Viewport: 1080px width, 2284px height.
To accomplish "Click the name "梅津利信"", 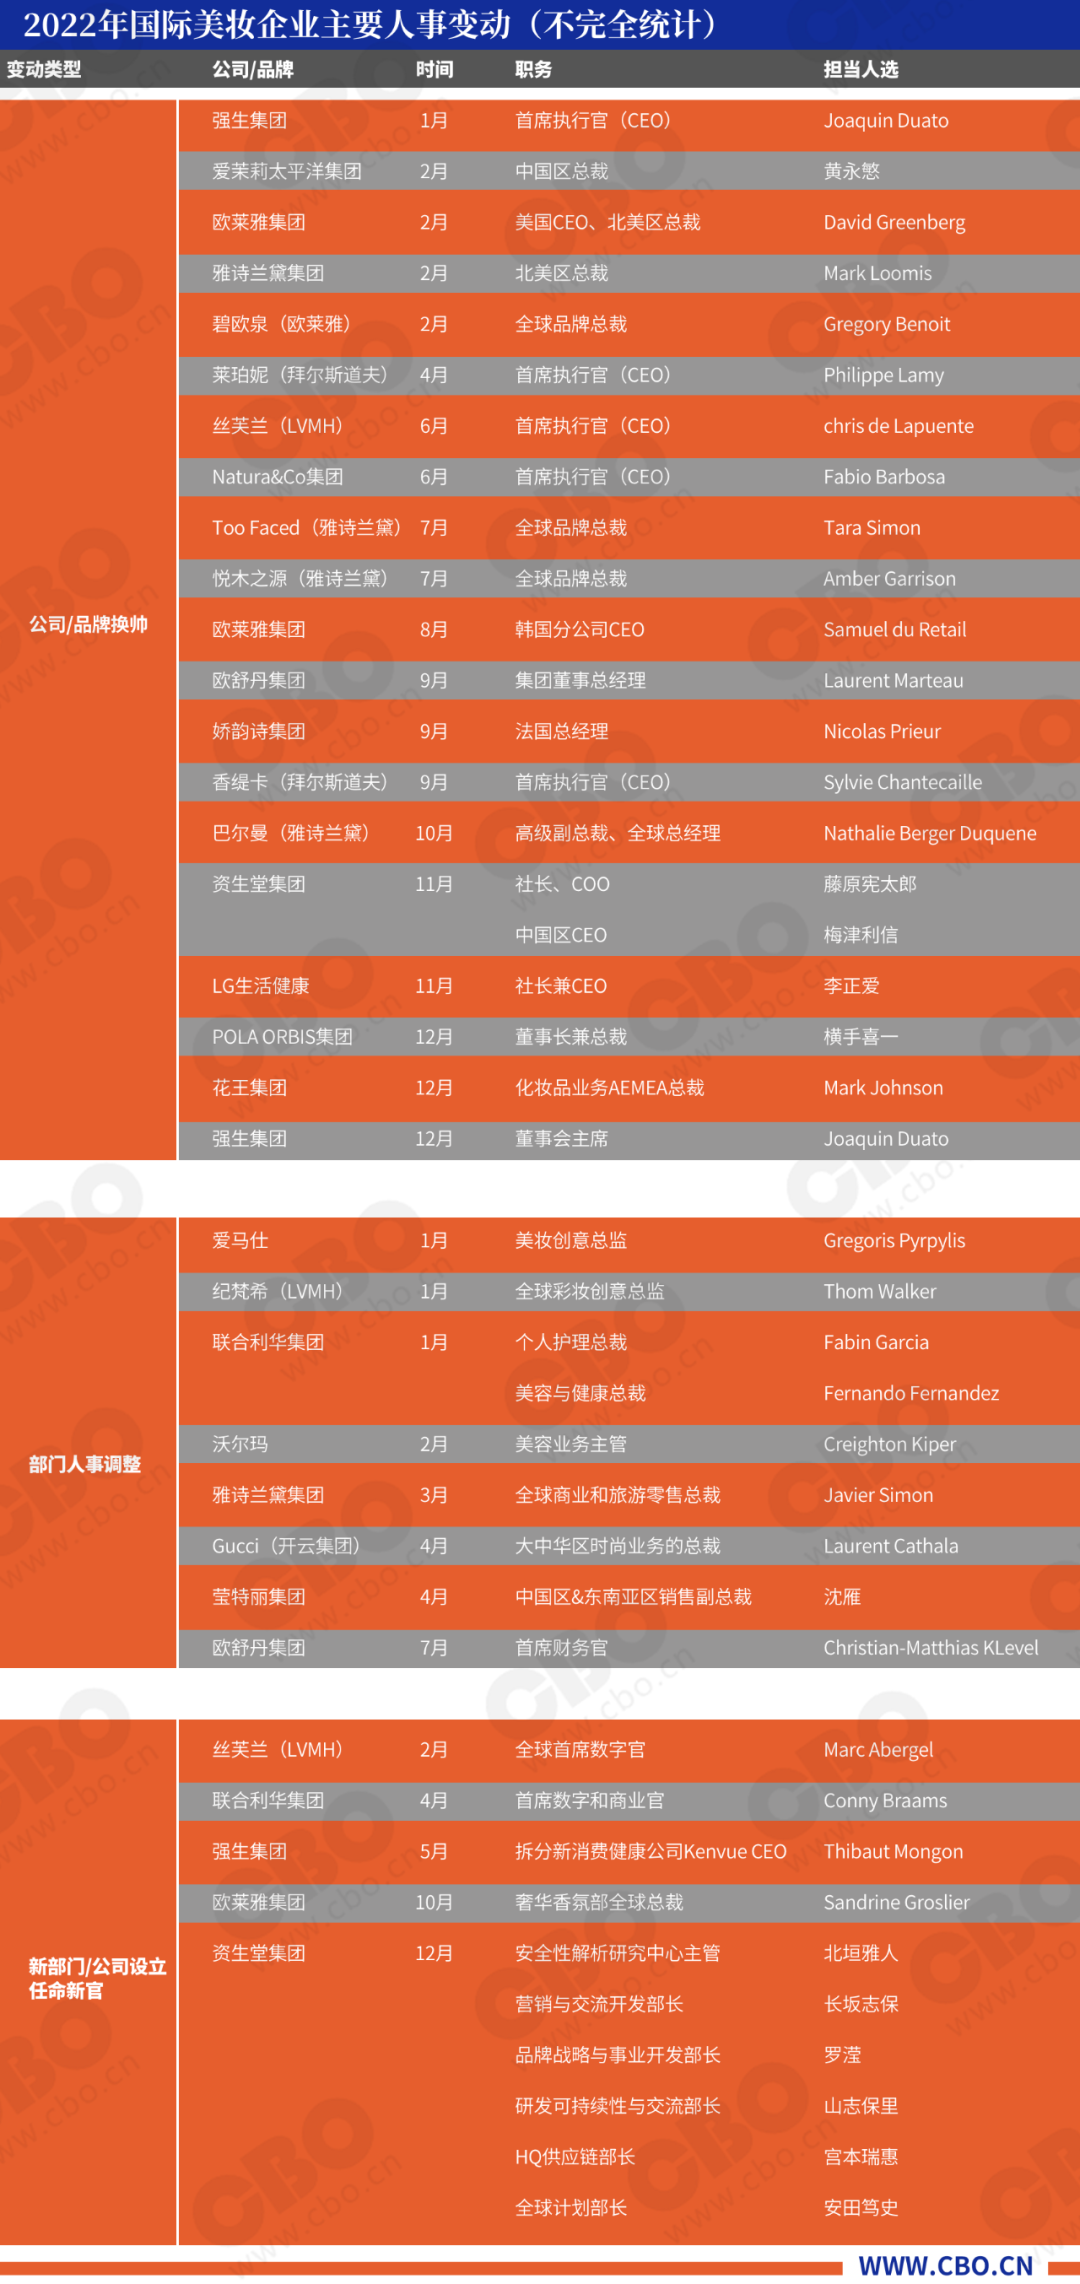I will pyautogui.click(x=861, y=935).
